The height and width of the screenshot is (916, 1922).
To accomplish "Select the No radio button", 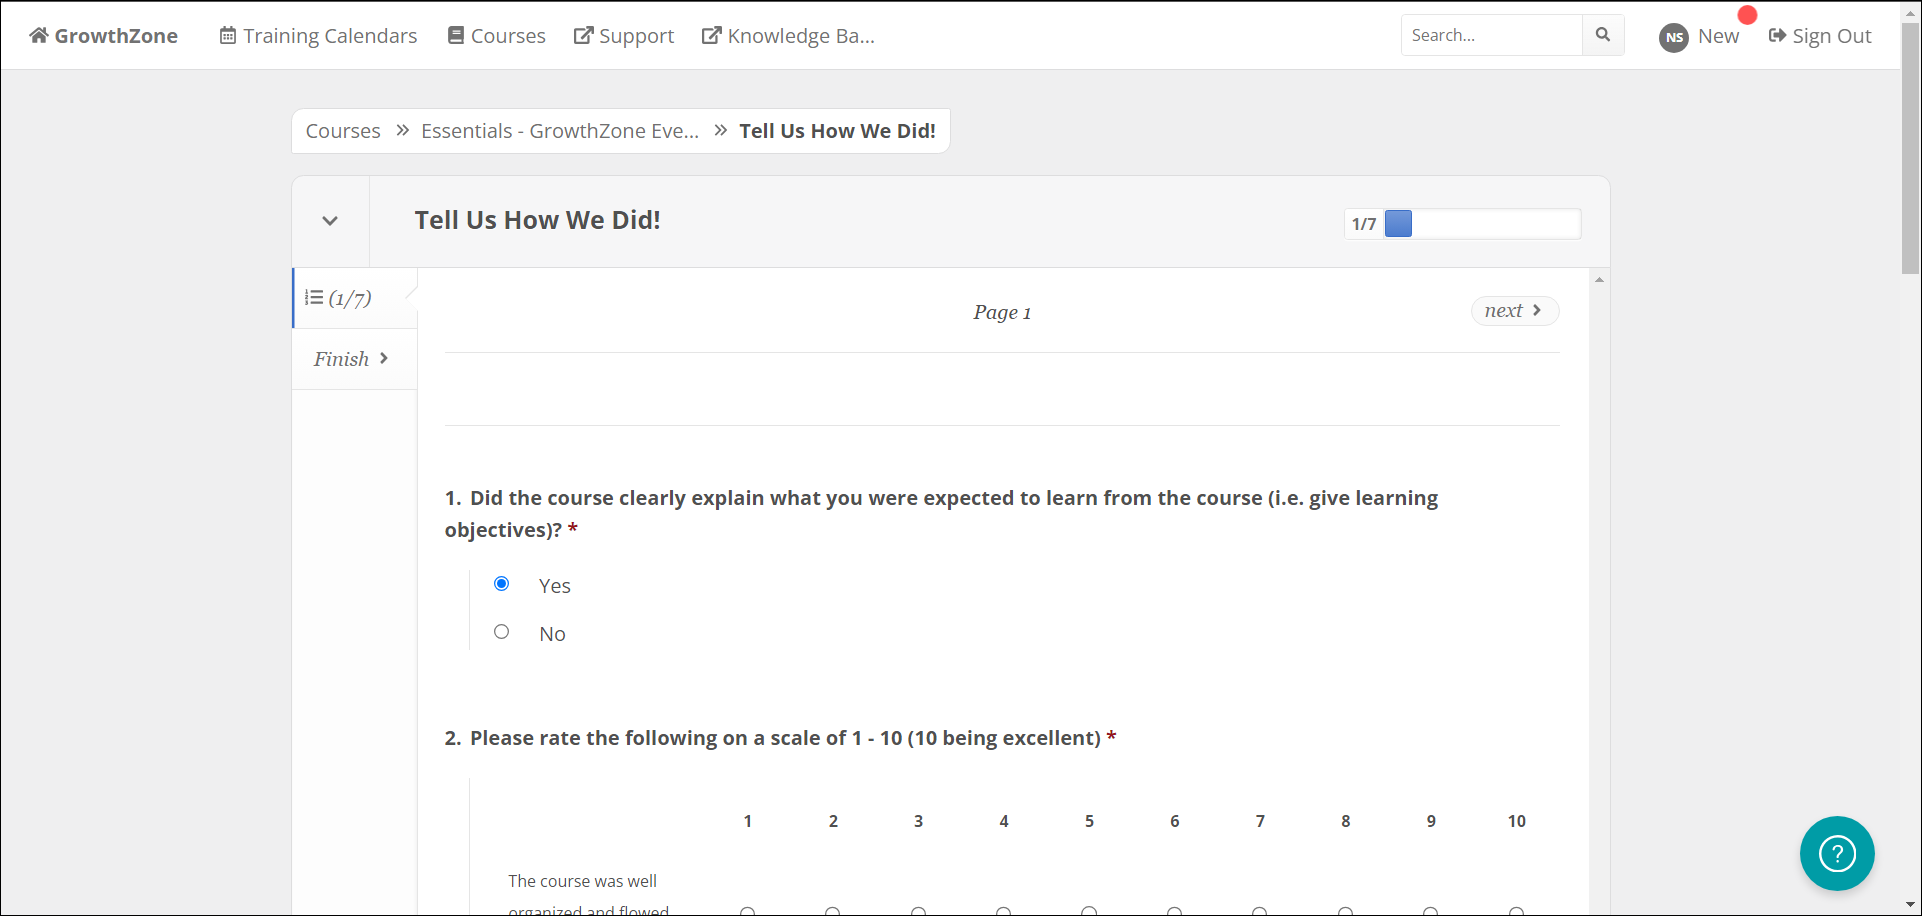I will (x=502, y=632).
